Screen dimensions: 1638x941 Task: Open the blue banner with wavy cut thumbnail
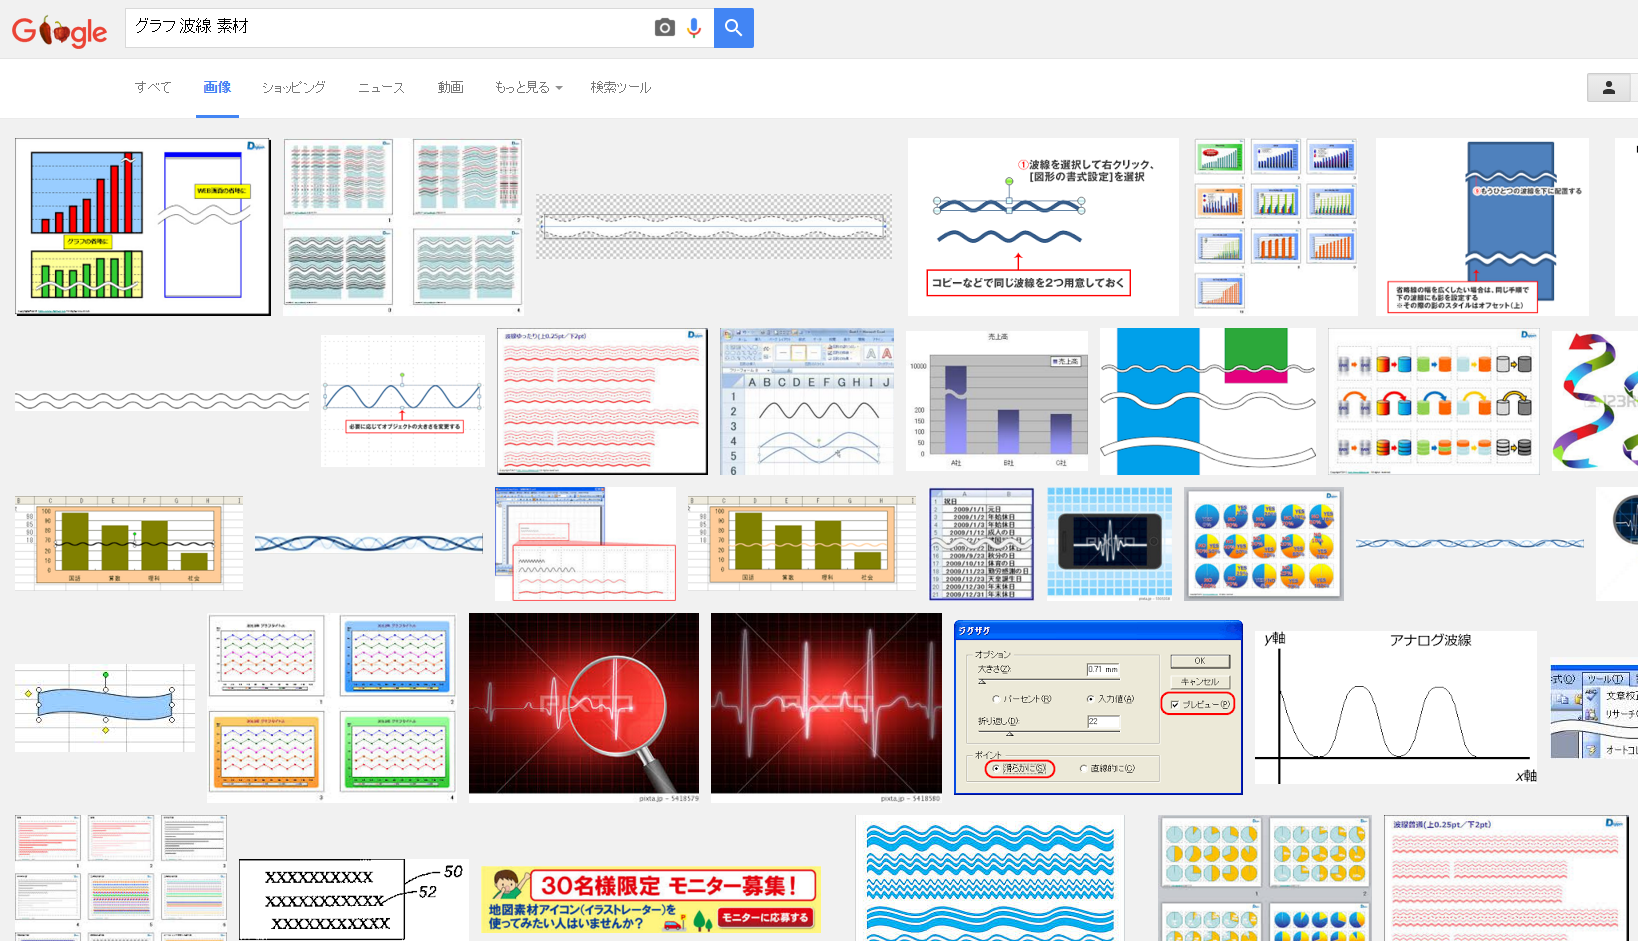(x=1482, y=227)
